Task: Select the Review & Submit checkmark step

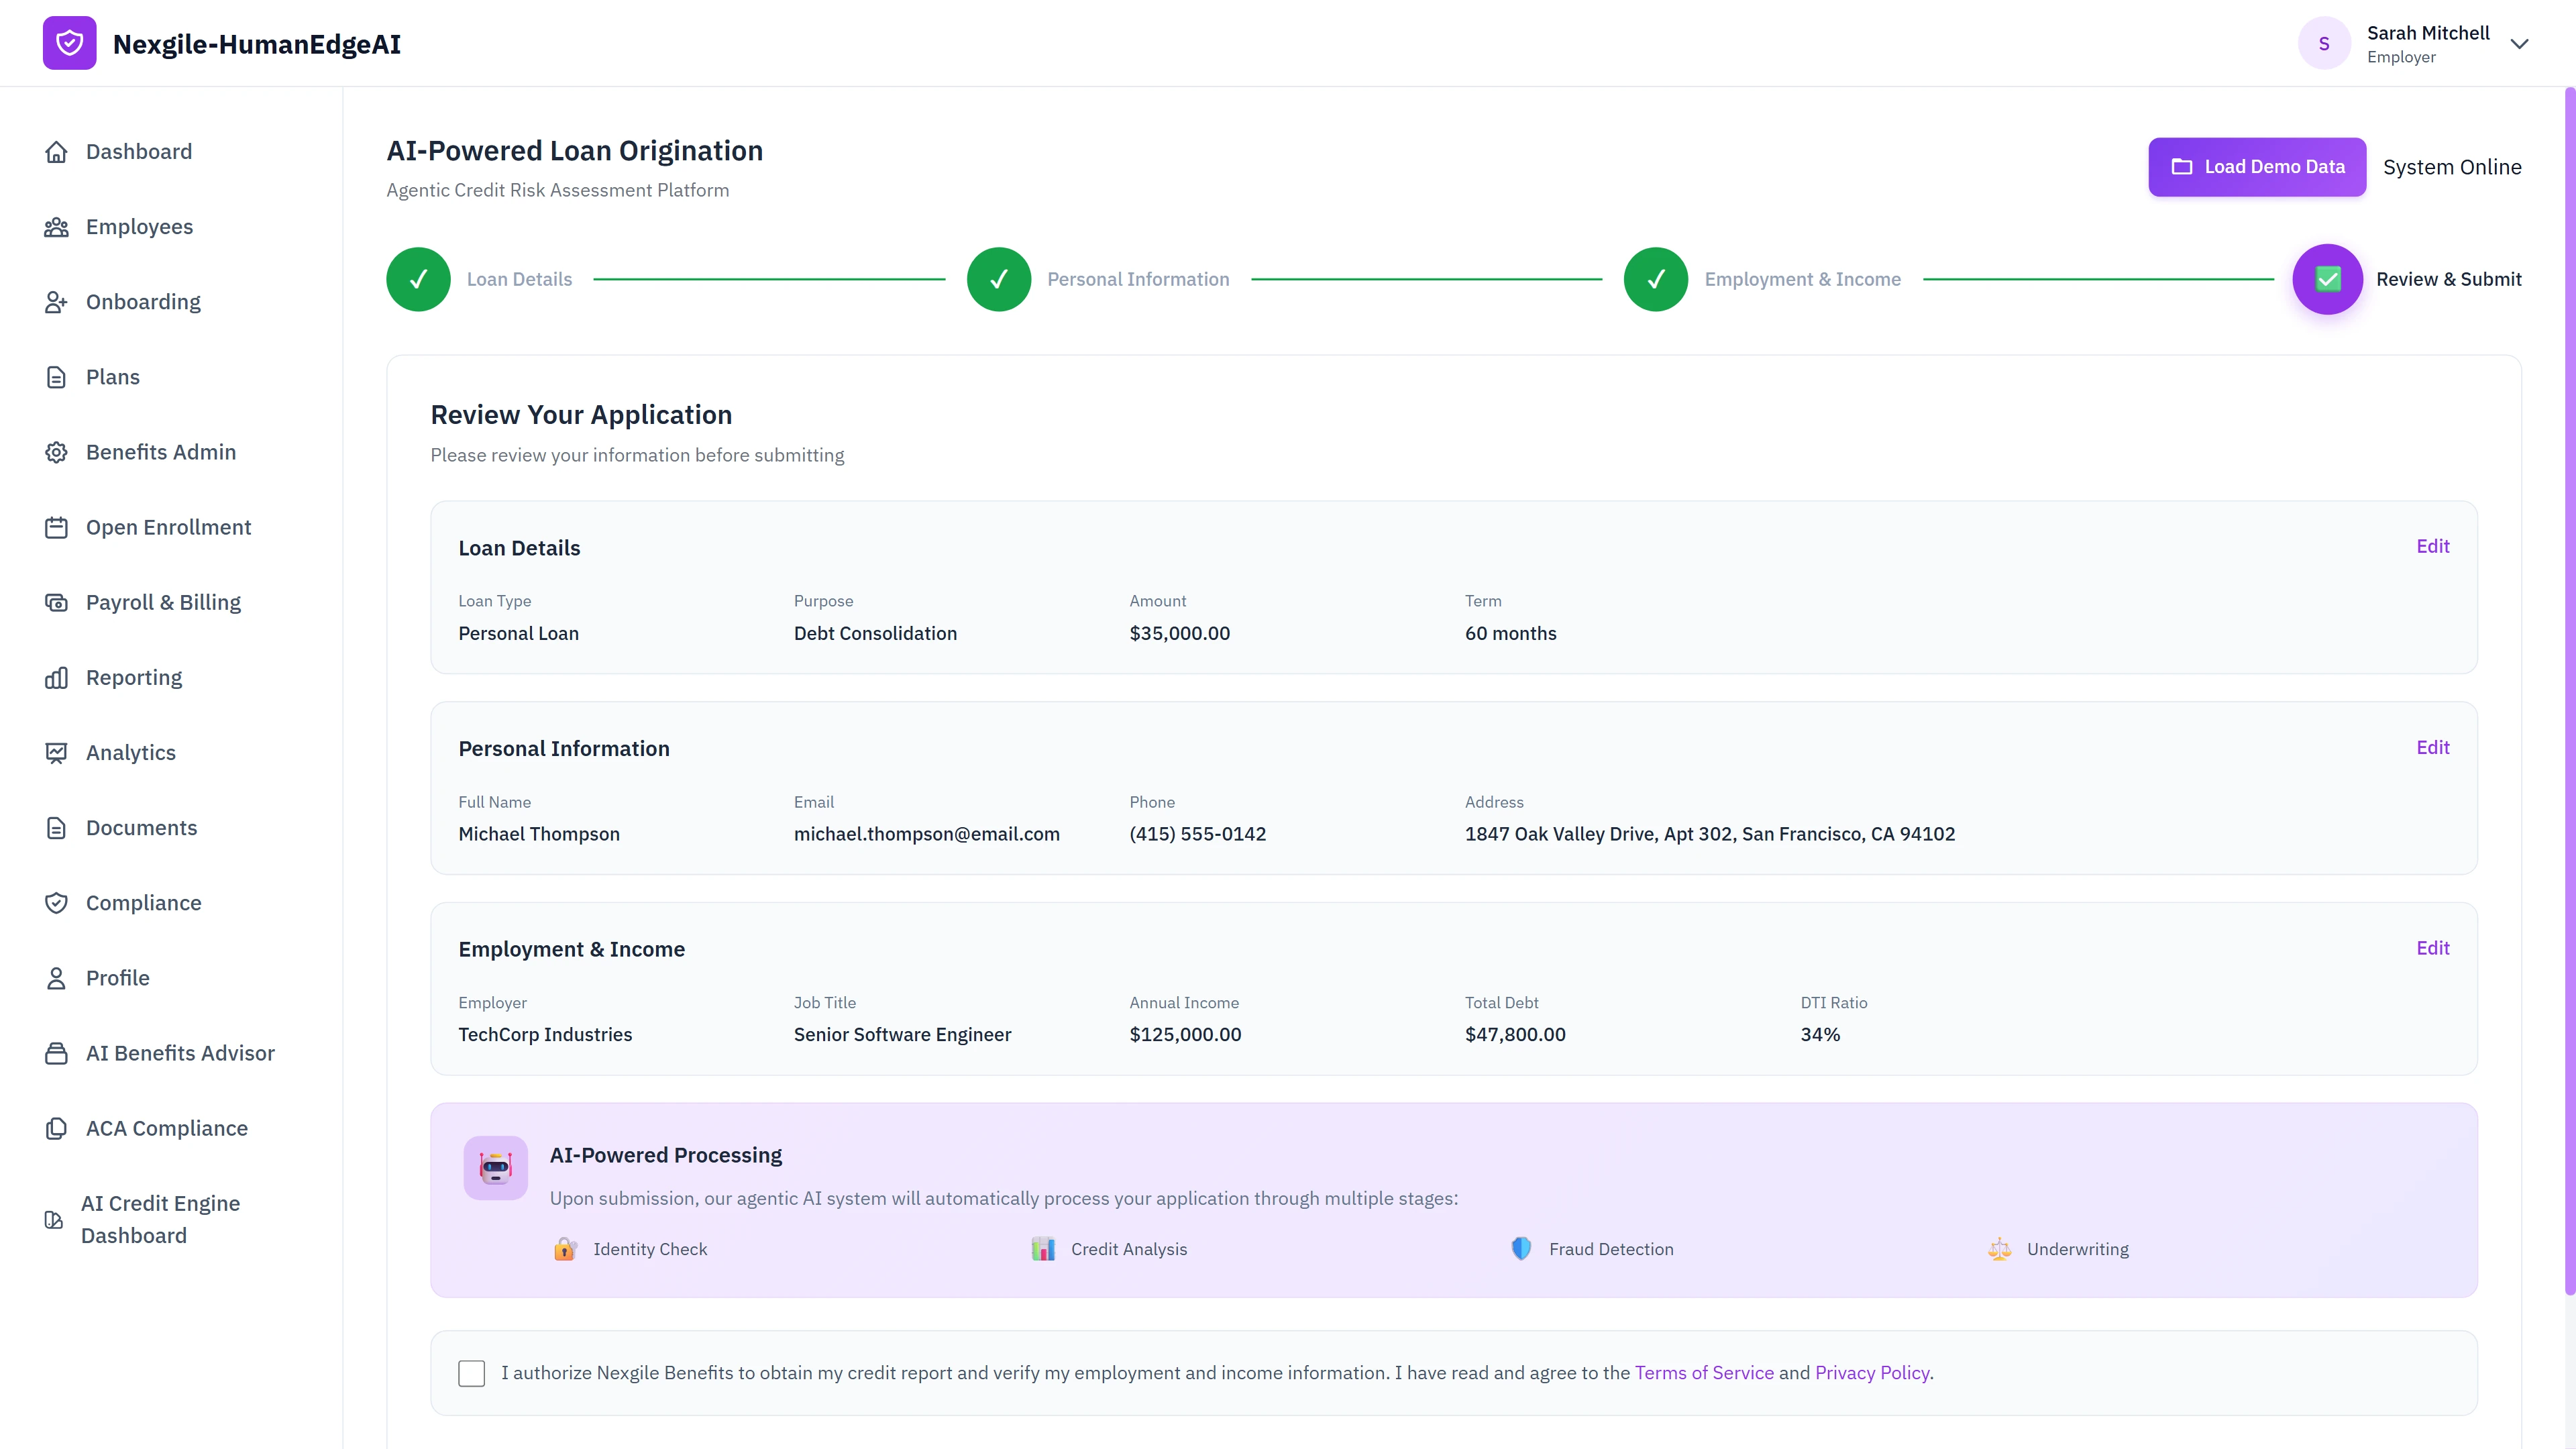Action: click(2328, 279)
